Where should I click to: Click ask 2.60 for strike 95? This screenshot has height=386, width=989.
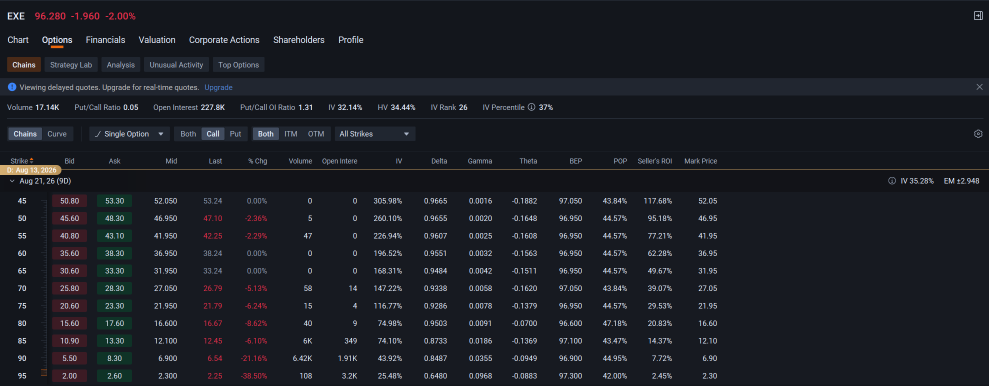[x=114, y=375]
